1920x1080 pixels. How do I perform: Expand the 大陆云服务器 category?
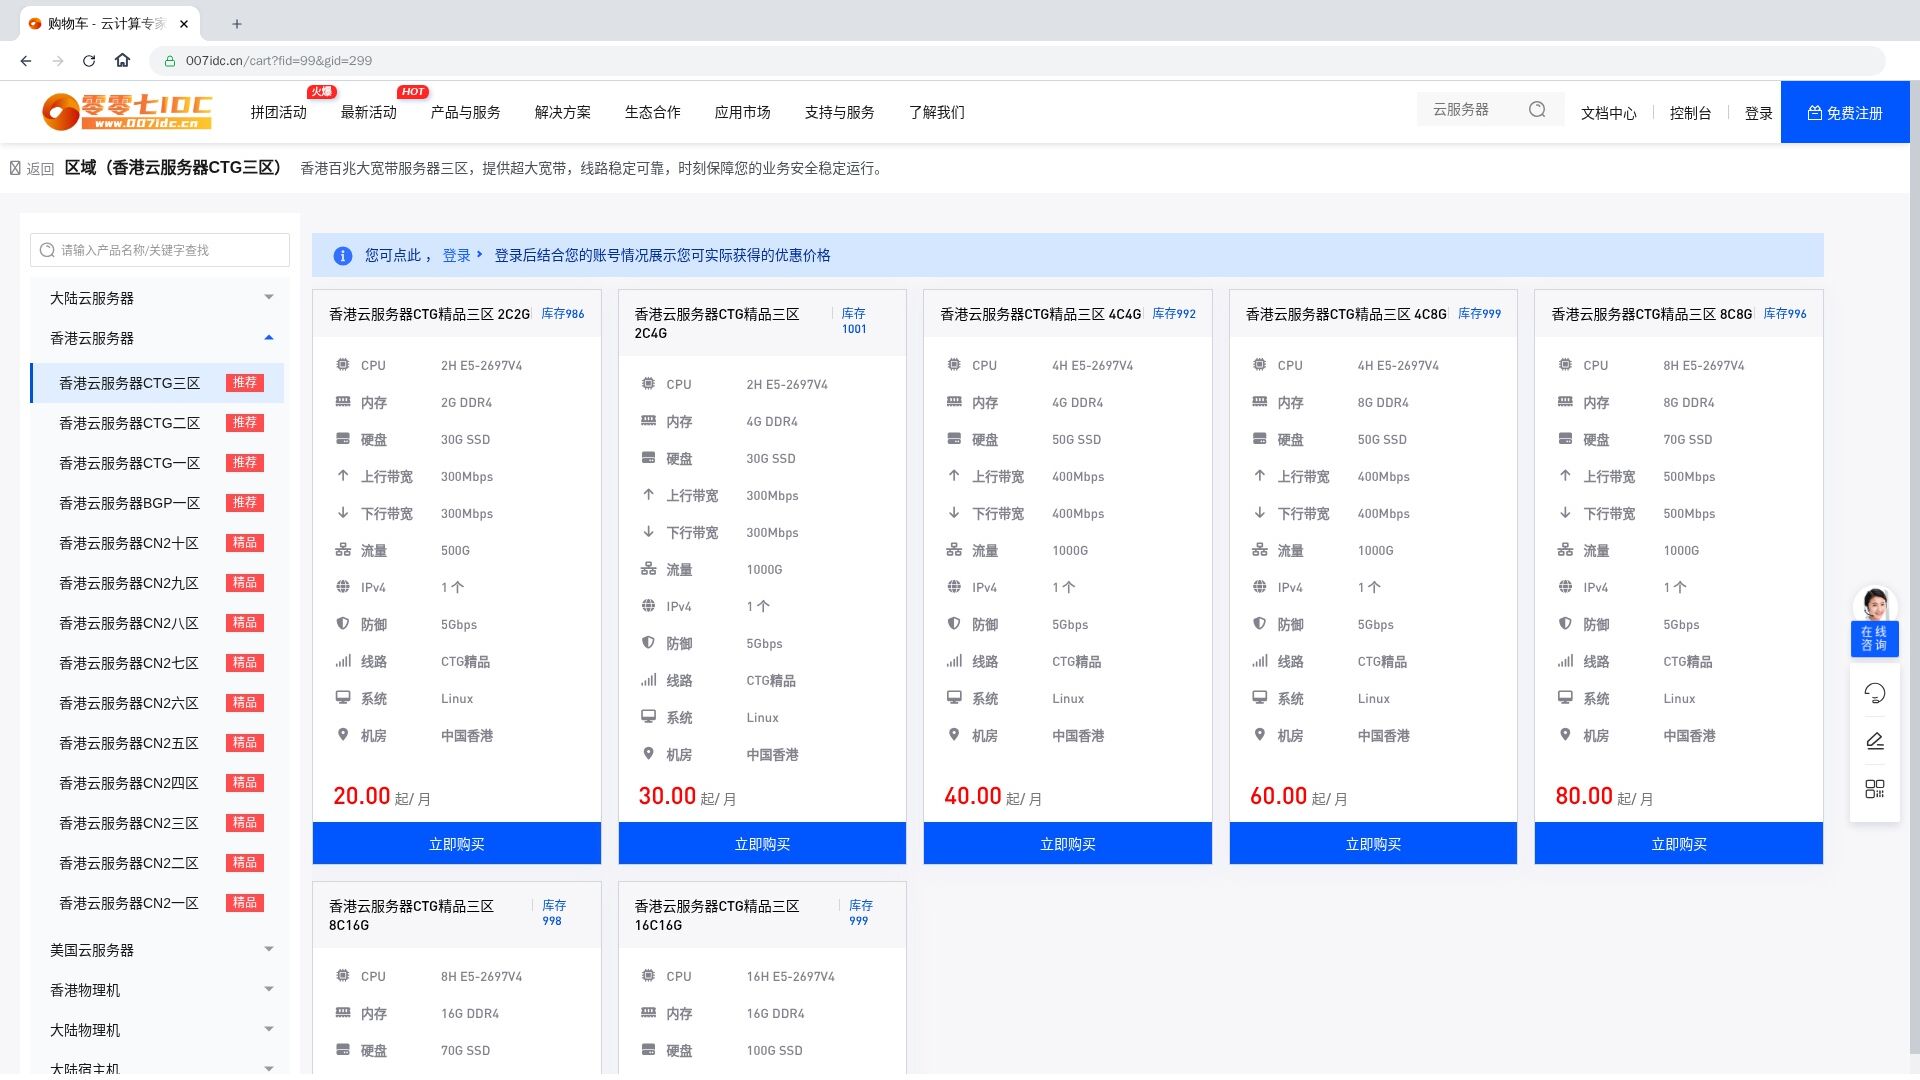click(x=160, y=298)
